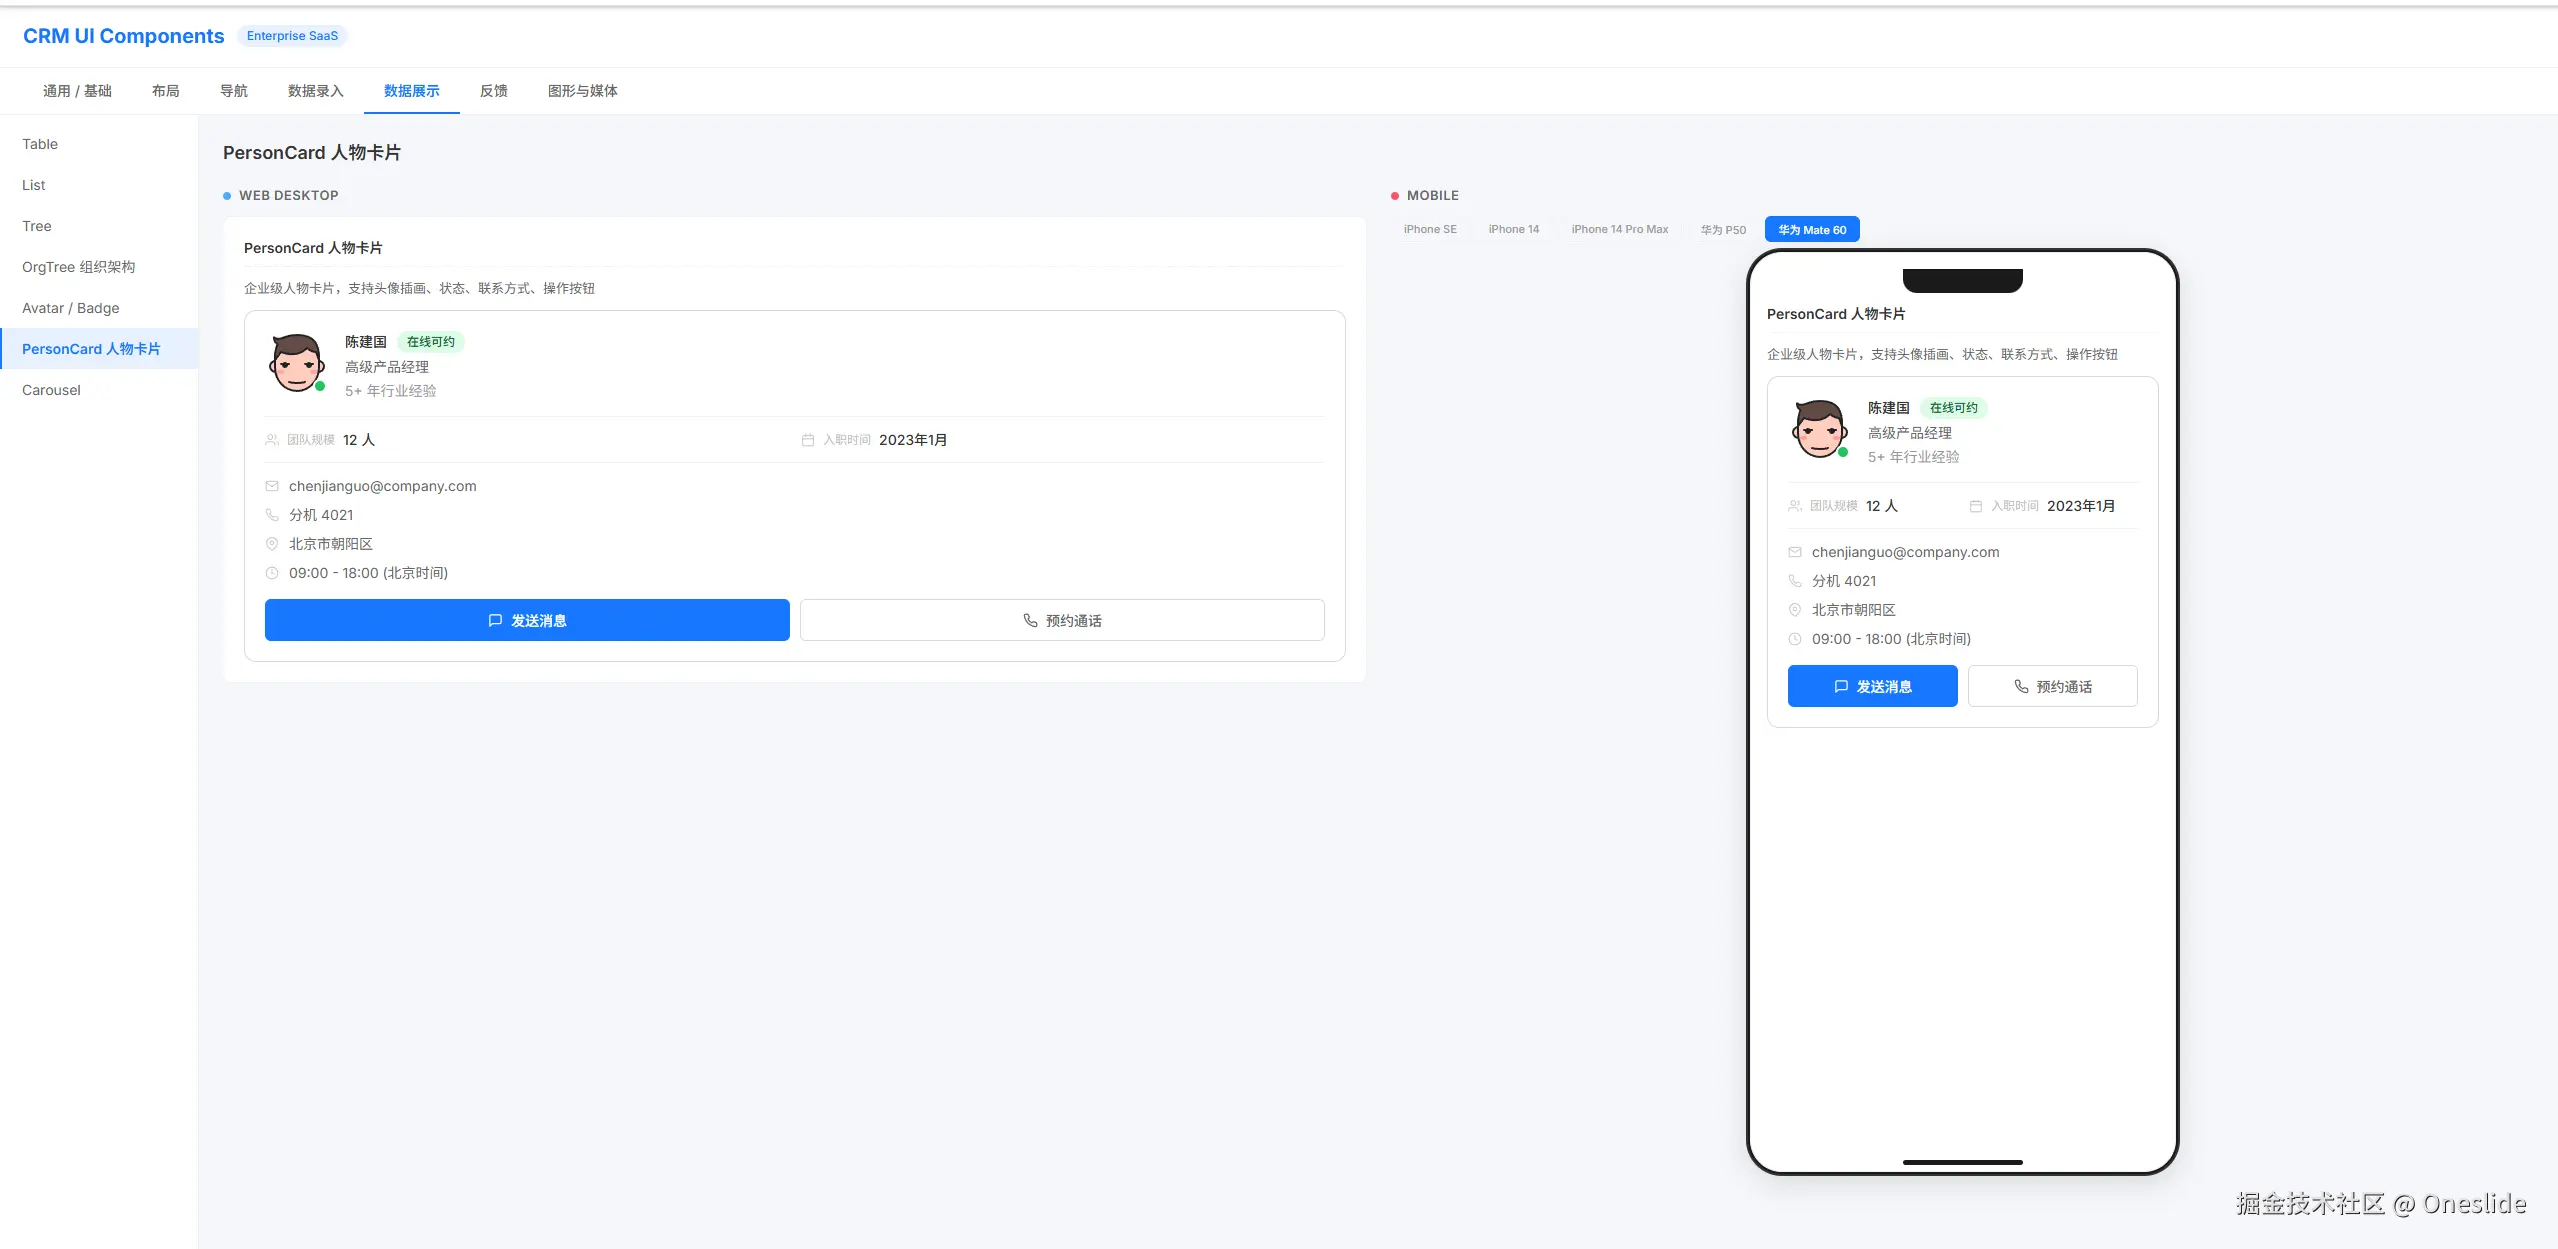Open OrgTree 组织架构 in the sidebar

coord(99,267)
